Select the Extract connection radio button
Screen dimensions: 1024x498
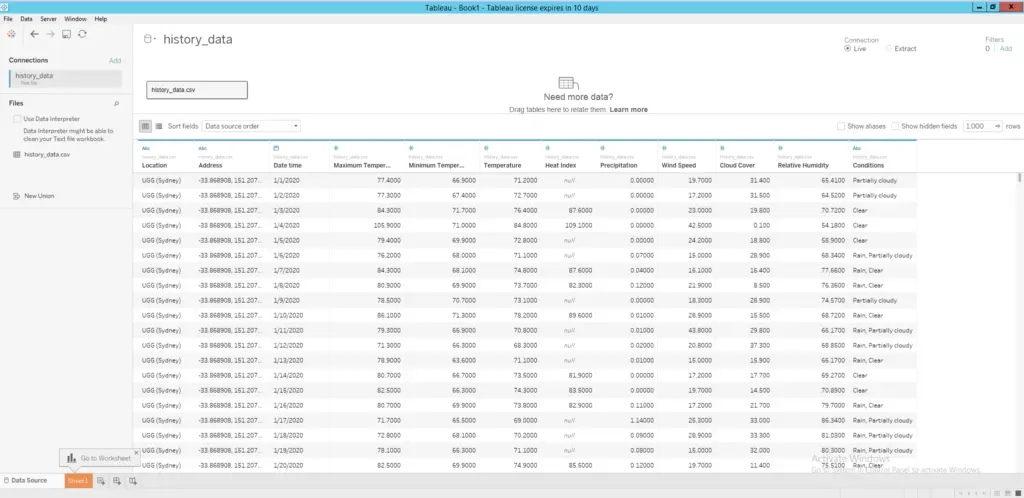(889, 48)
